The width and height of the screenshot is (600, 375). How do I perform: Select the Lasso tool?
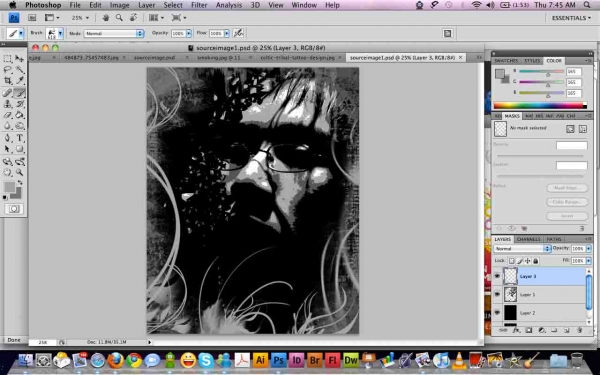(x=8, y=70)
